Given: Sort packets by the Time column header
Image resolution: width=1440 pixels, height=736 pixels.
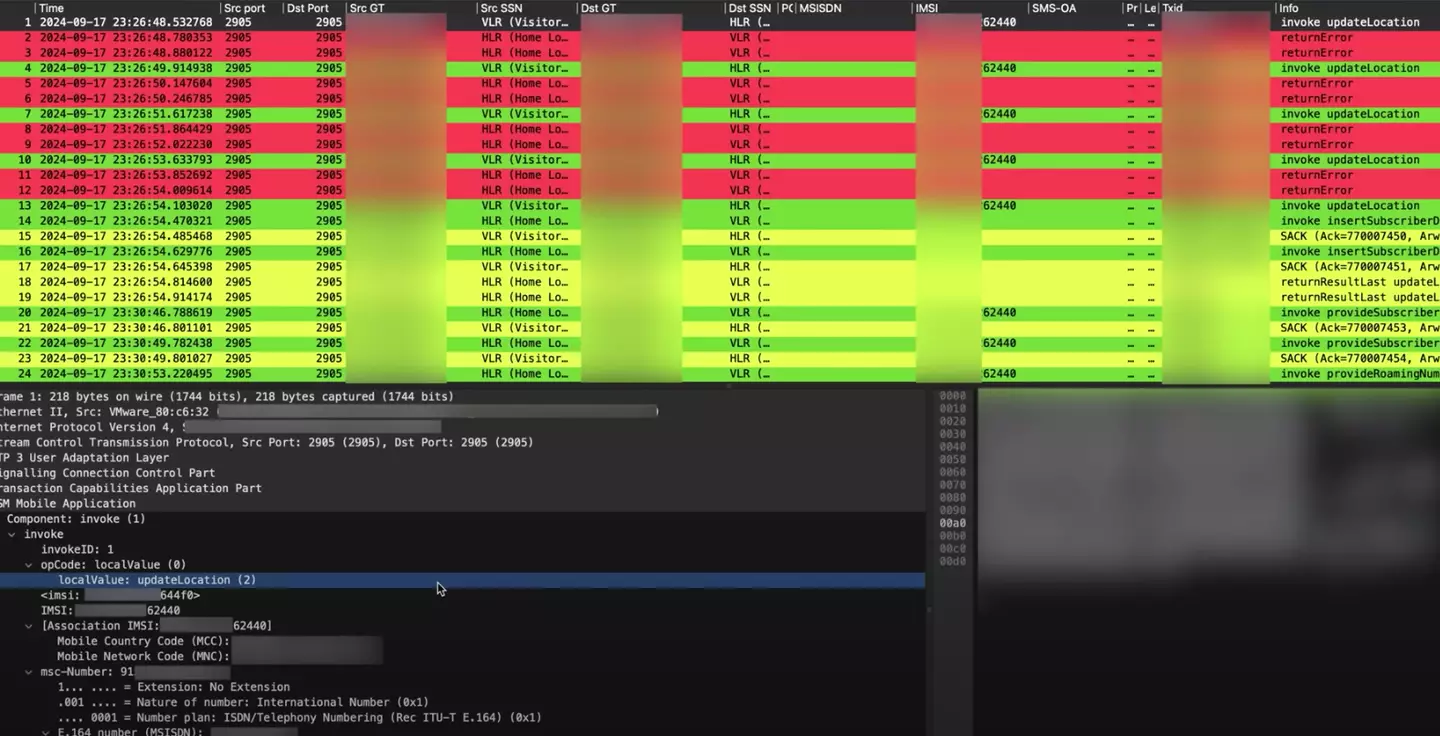Looking at the screenshot, I should pyautogui.click(x=51, y=8).
